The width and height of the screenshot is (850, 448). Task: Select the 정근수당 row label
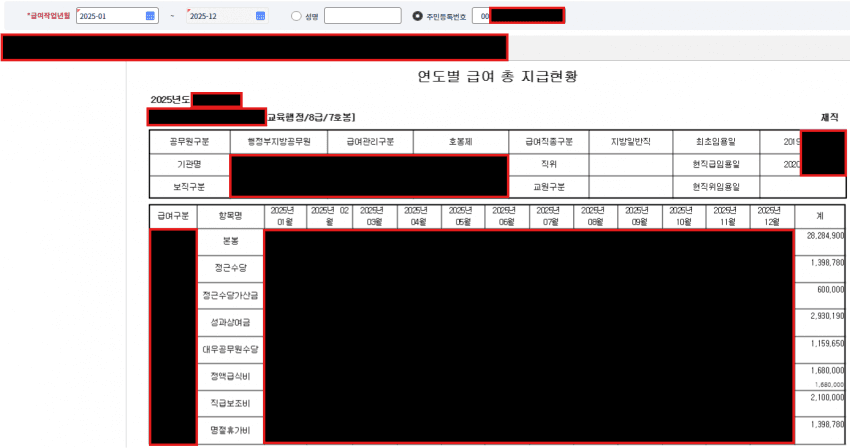point(230,268)
